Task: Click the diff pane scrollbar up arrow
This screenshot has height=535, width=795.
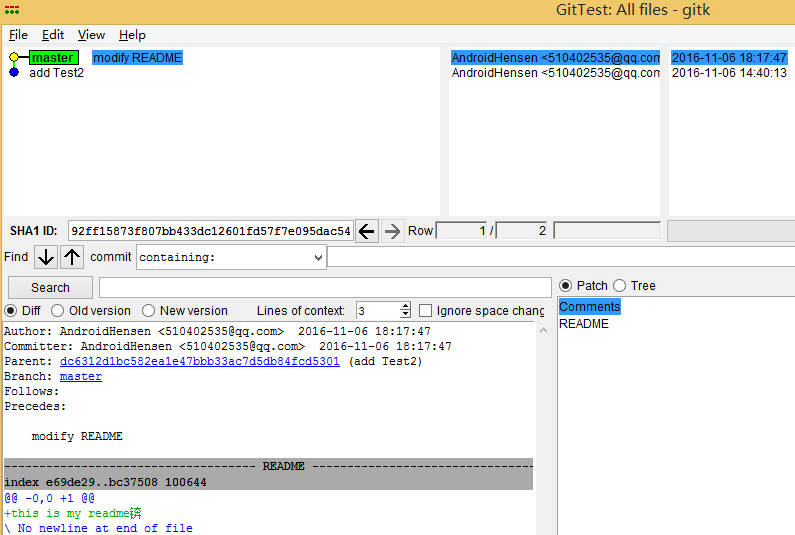Action: point(543,330)
